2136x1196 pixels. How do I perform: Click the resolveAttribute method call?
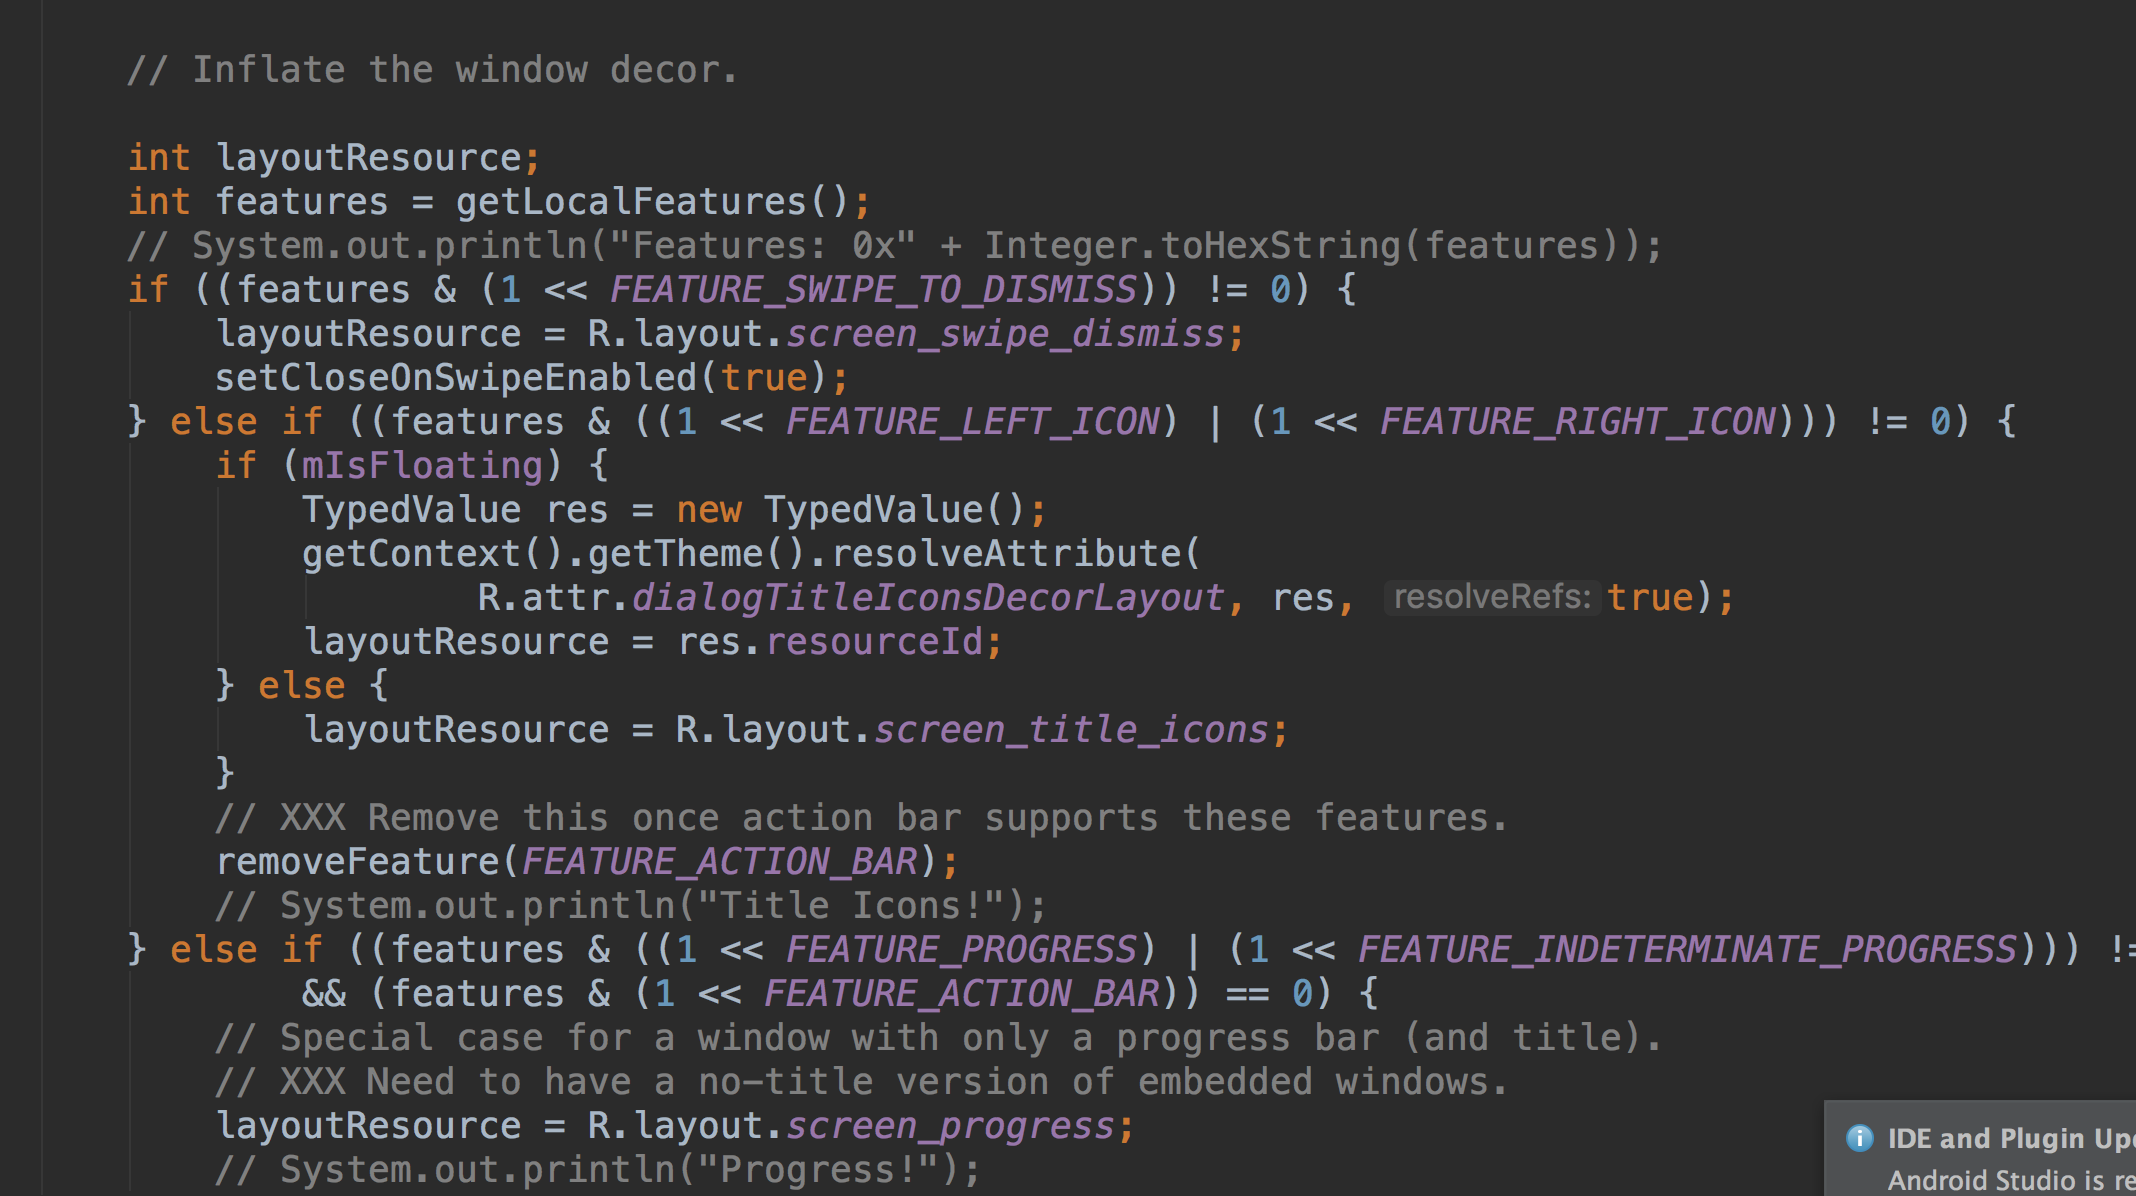click(x=1006, y=554)
